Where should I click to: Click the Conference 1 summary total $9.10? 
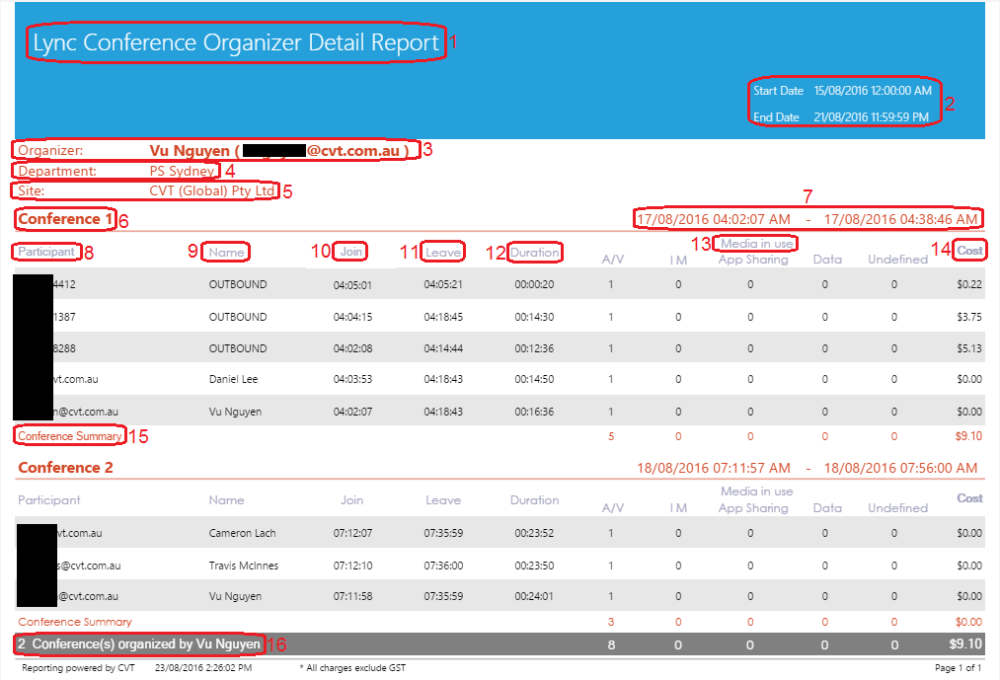click(969, 436)
